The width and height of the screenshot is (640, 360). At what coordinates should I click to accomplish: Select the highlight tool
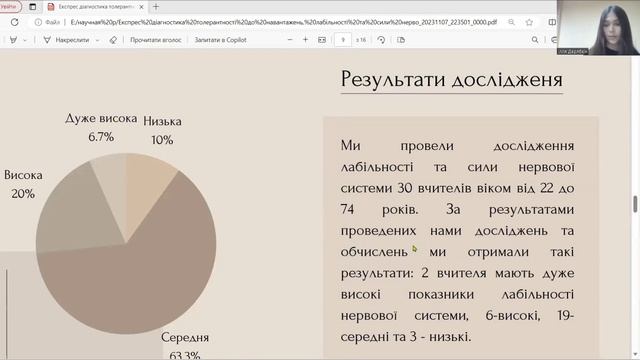(13, 40)
